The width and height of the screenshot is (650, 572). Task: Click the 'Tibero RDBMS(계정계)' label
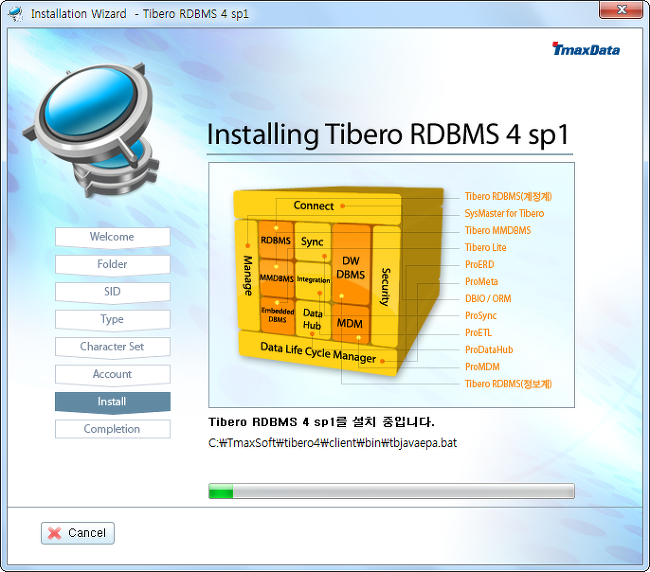[508, 196]
